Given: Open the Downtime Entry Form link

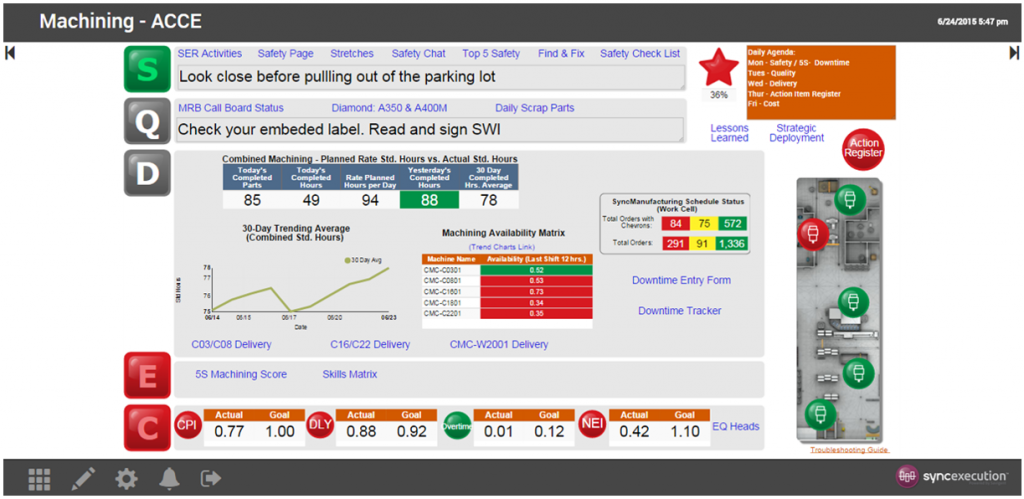Looking at the screenshot, I should point(681,281).
